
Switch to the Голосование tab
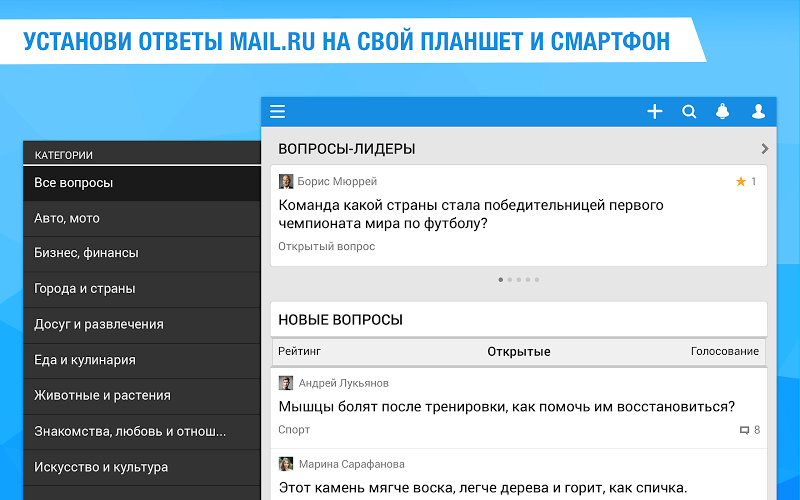tap(724, 351)
